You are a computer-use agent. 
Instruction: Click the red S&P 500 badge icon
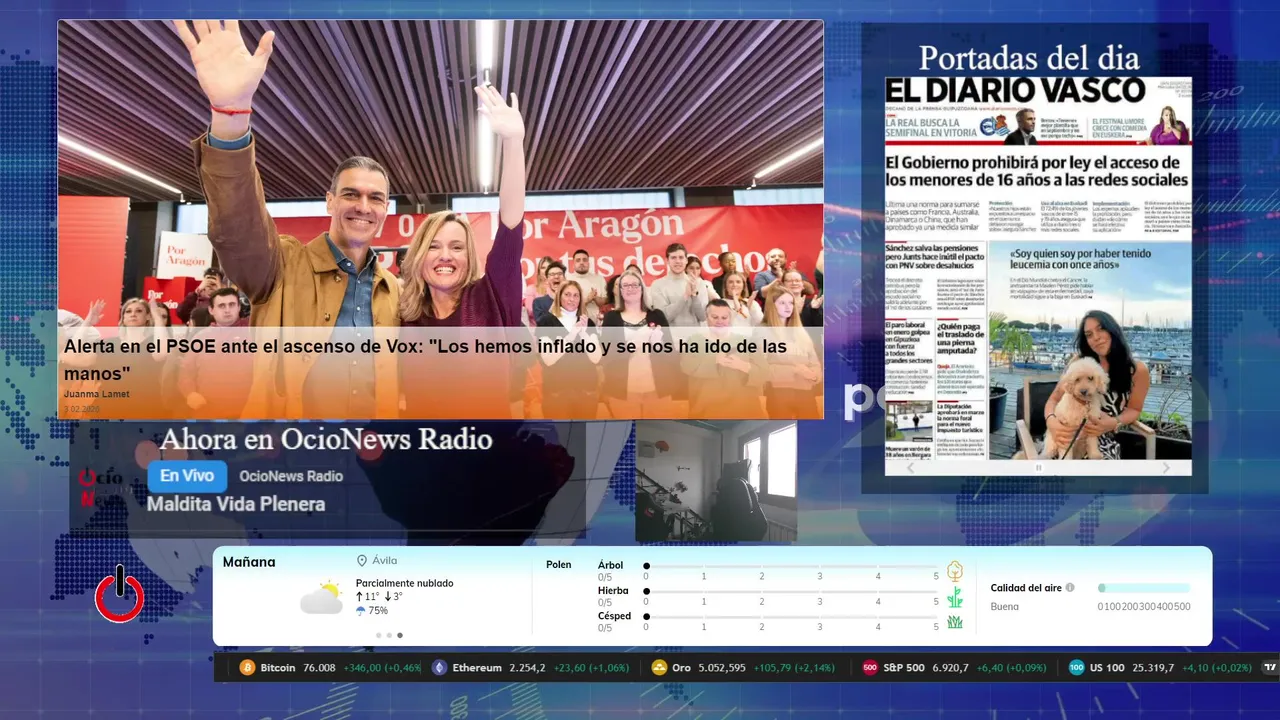tap(870, 667)
